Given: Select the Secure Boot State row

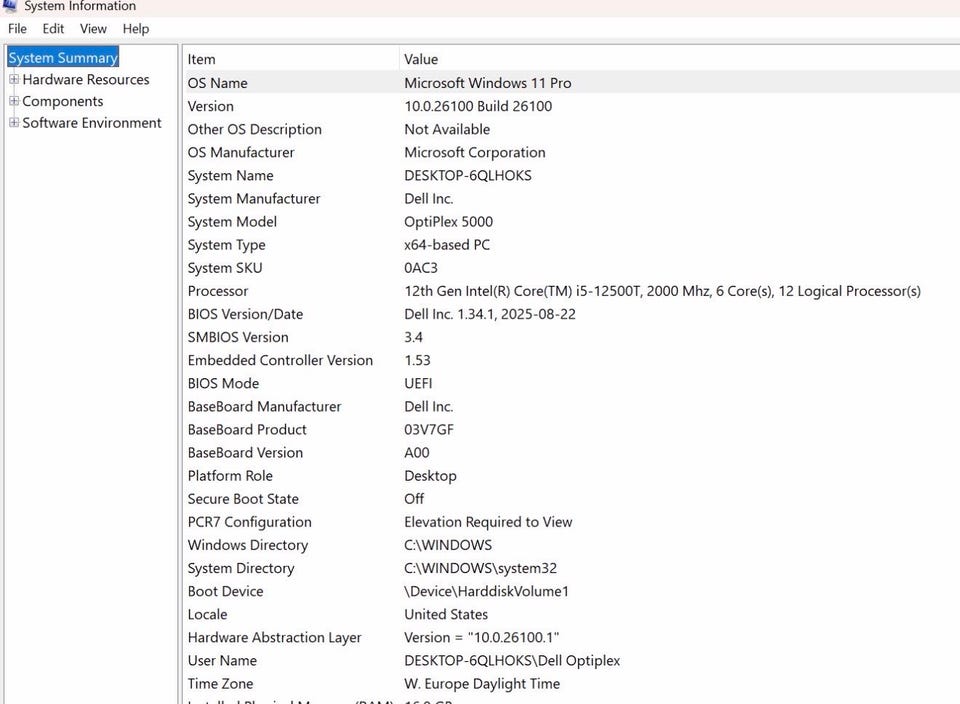Looking at the screenshot, I should (x=243, y=499).
